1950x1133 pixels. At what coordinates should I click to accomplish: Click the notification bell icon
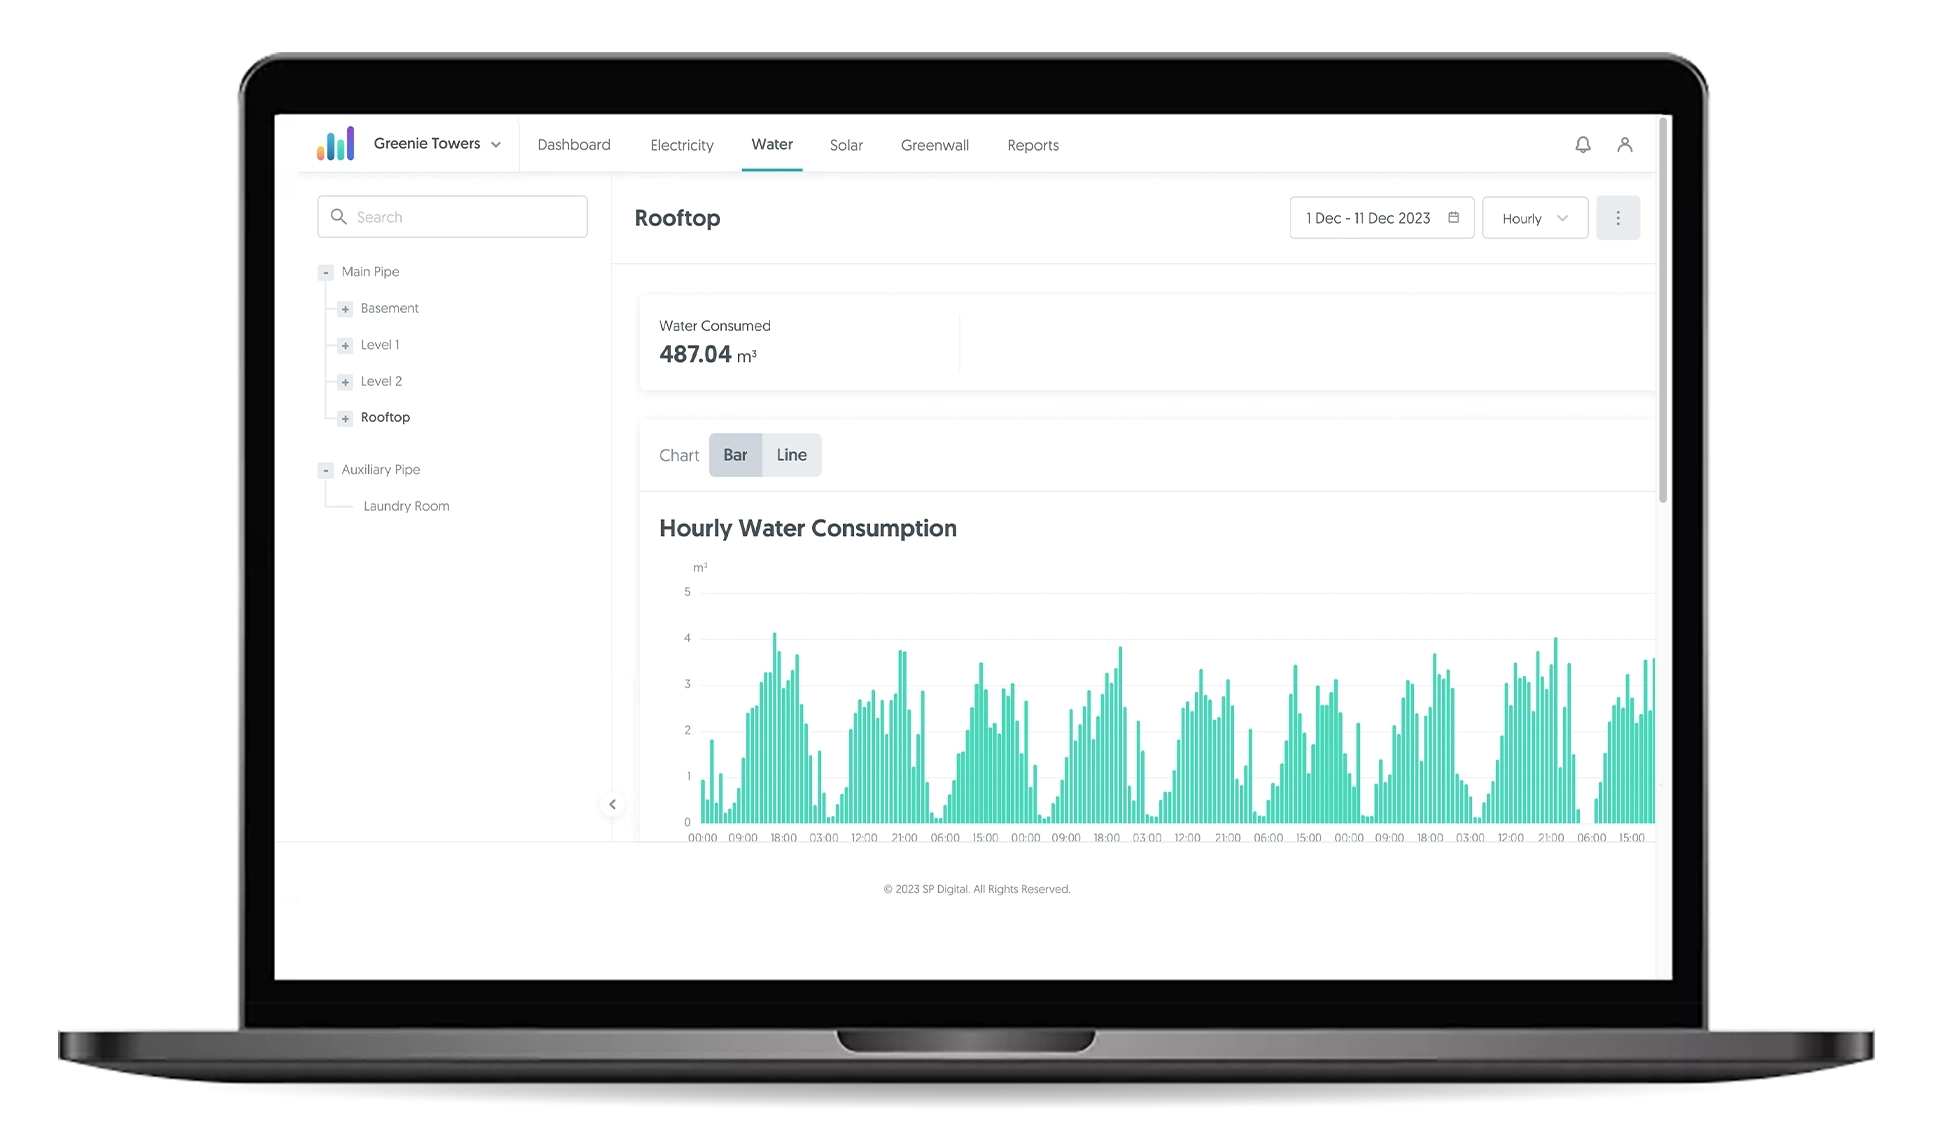1583,144
